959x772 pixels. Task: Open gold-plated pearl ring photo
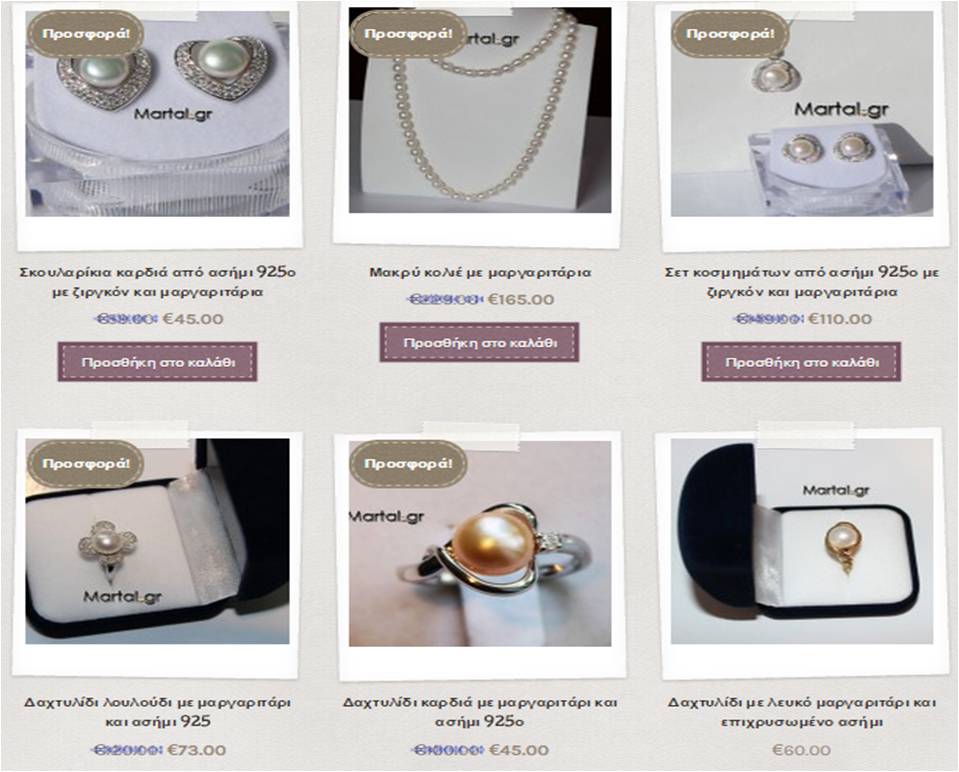[x=802, y=541]
